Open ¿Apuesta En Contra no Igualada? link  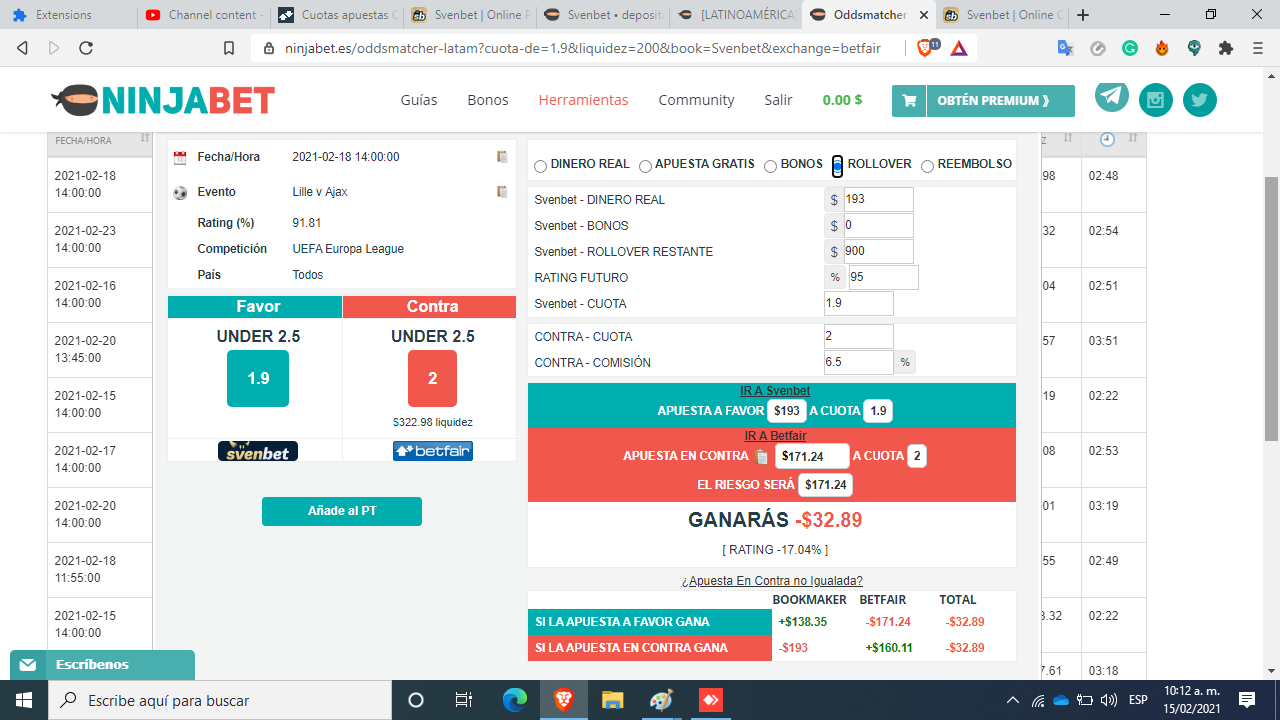pos(772,581)
